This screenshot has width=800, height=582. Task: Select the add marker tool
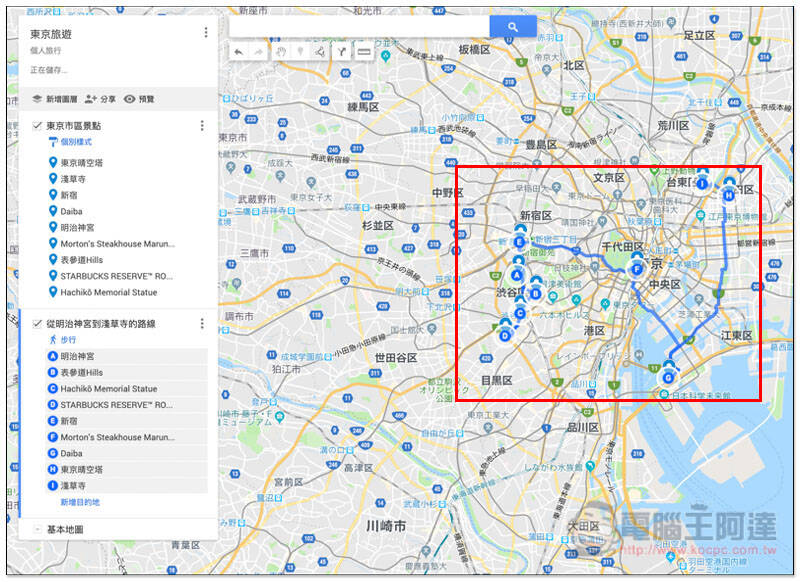point(301,52)
